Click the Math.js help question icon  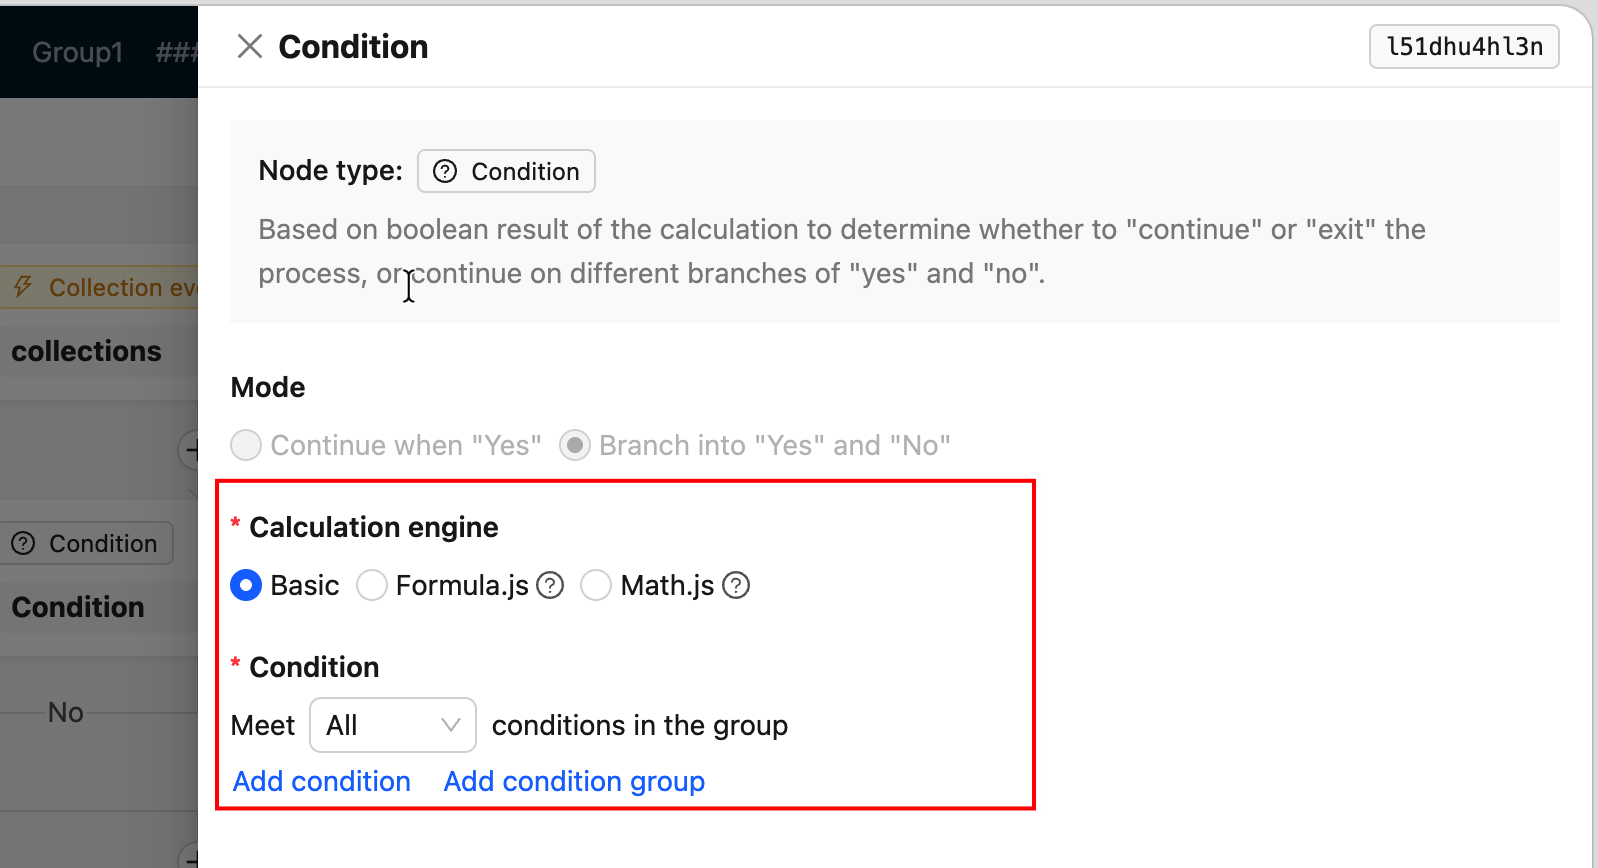pos(736,585)
